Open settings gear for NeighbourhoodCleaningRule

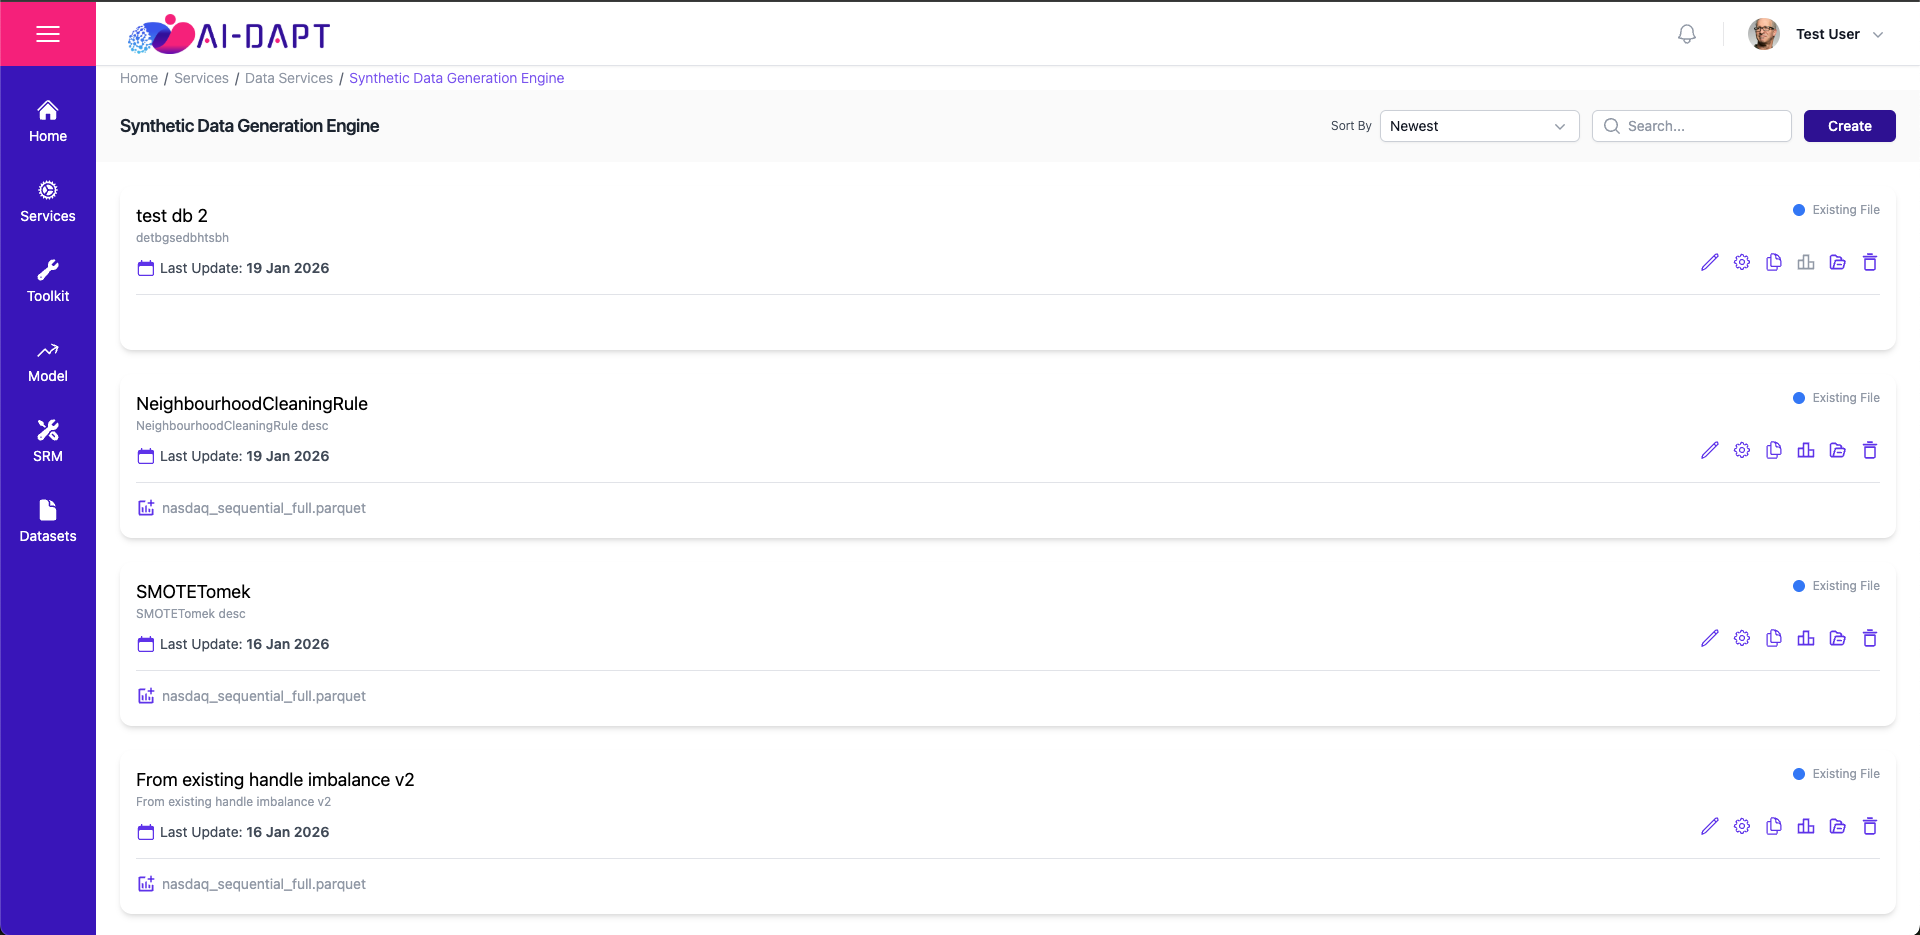tap(1742, 450)
